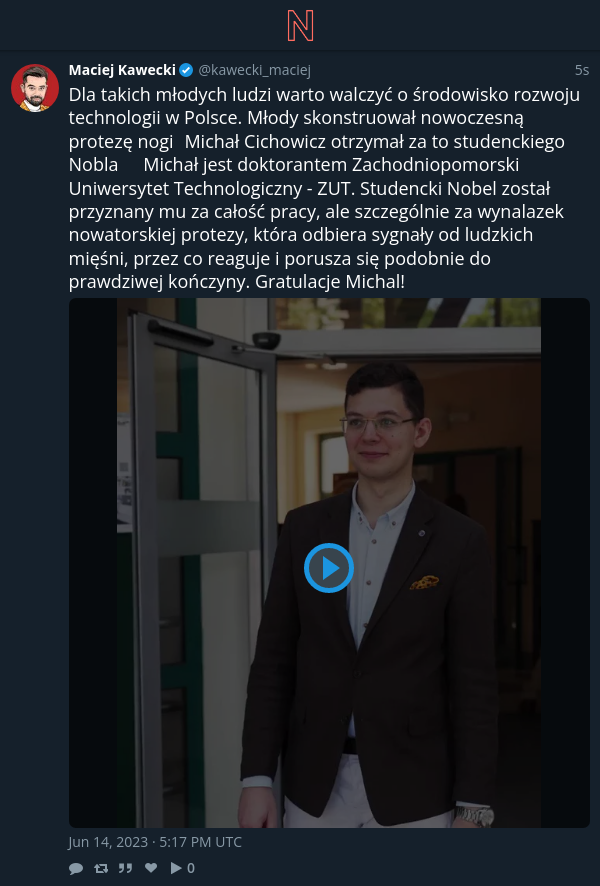Click the blue verified badge icon
This screenshot has width=600, height=886.
click(x=186, y=71)
